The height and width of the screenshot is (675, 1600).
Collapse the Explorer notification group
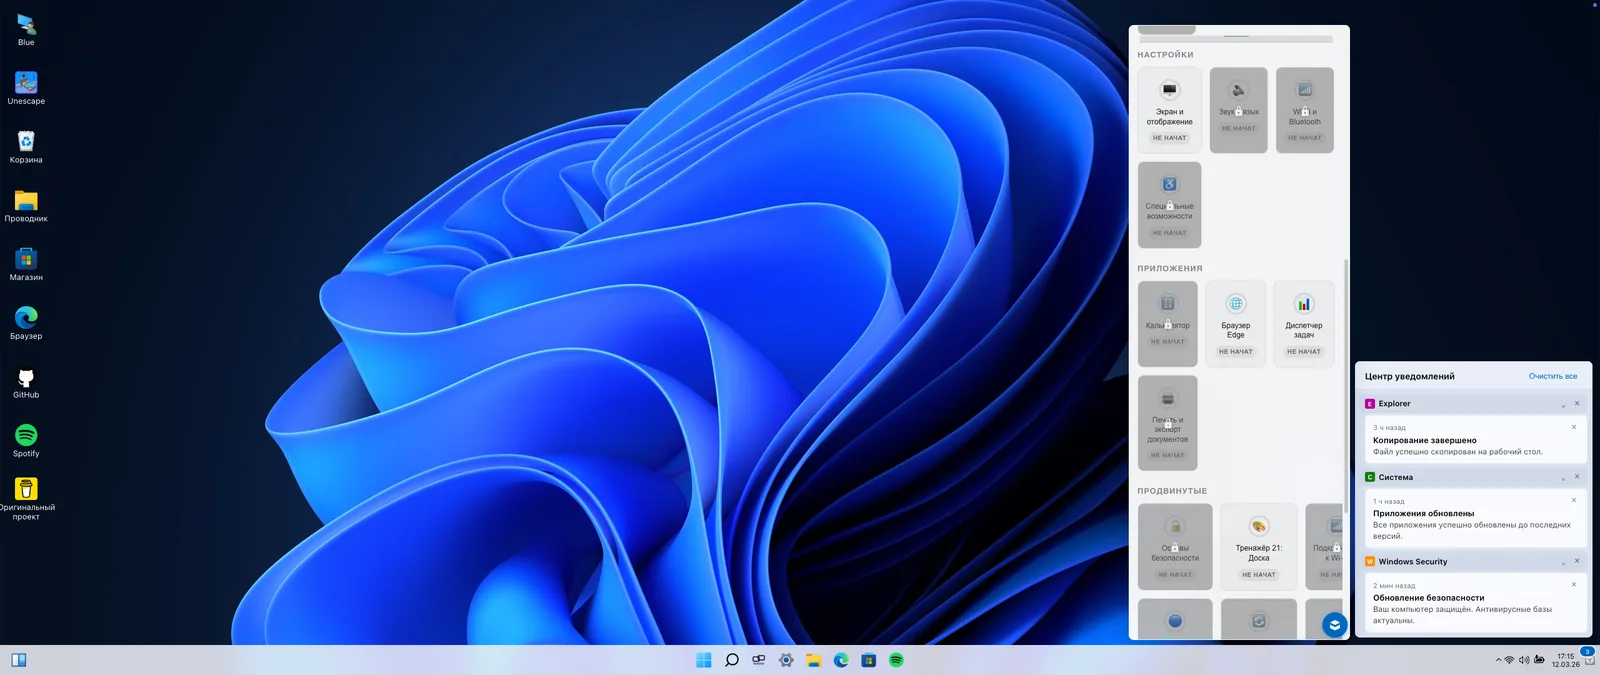tap(1563, 404)
